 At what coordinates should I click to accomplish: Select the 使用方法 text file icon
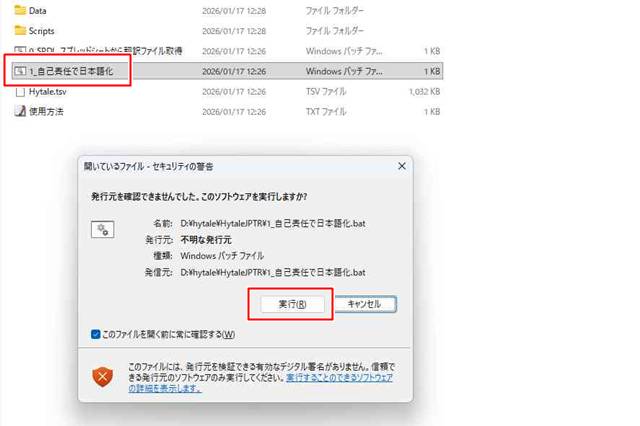[20, 111]
